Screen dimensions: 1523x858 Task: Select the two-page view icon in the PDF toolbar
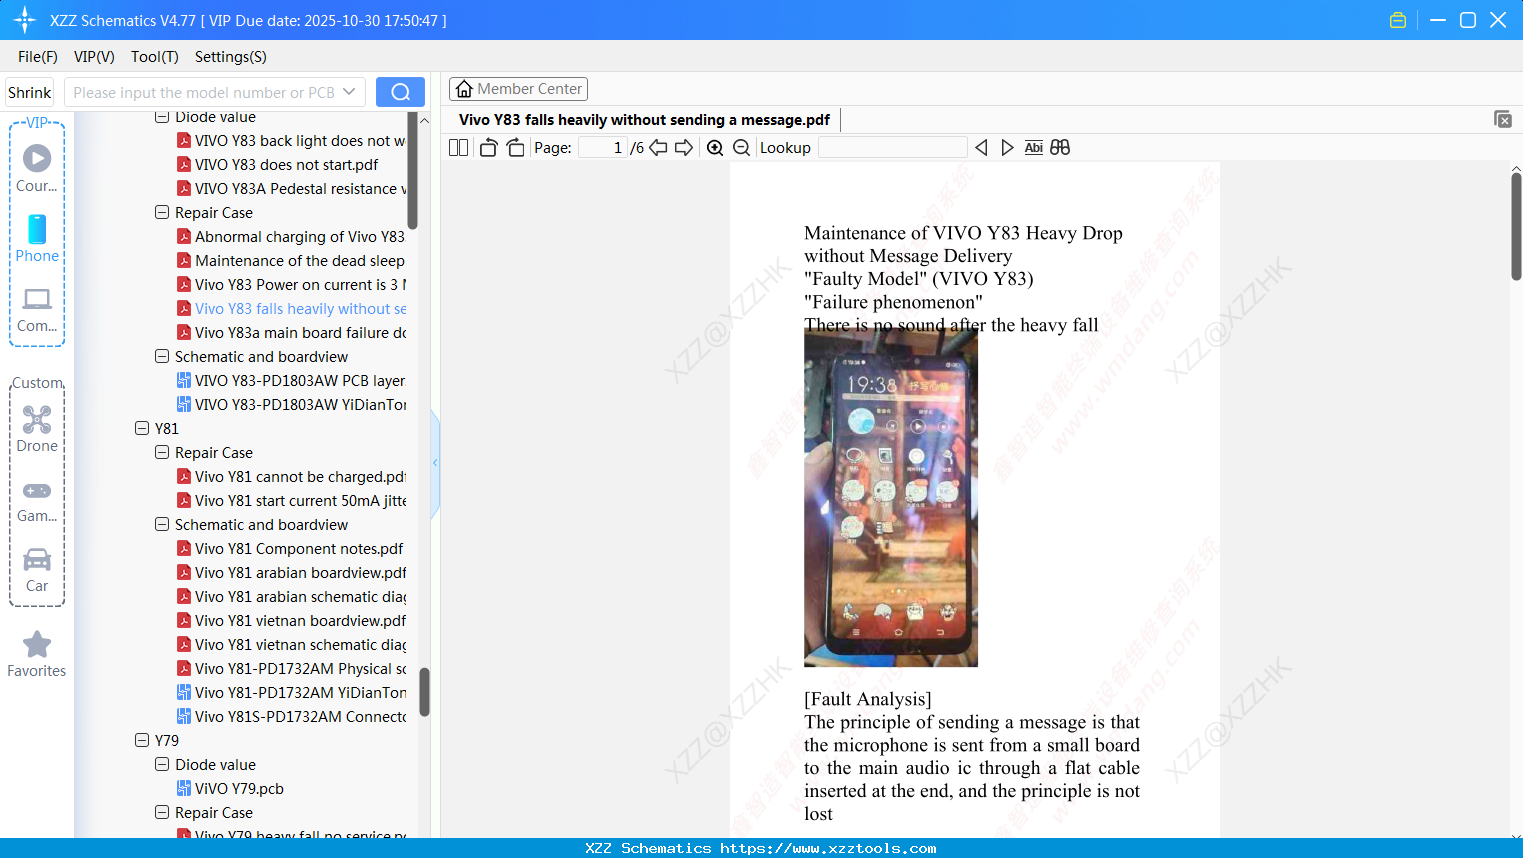click(458, 147)
